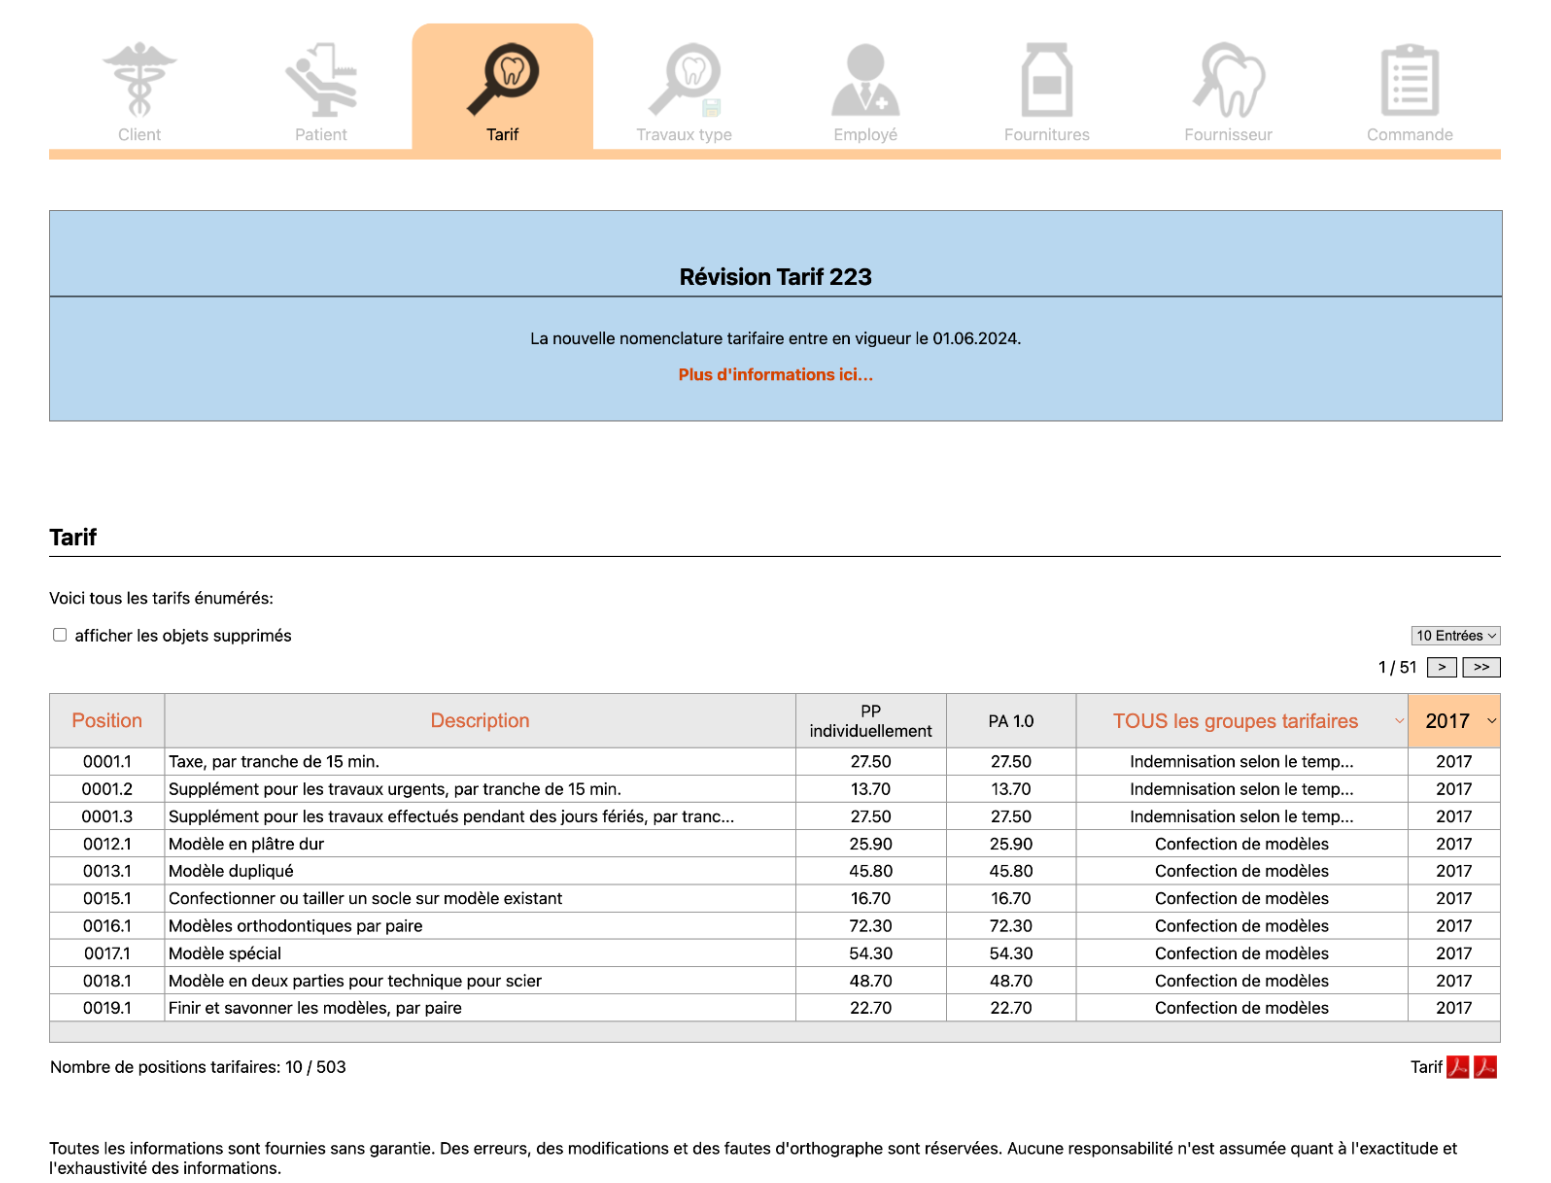Click PP value 72.30
Viewport: 1551px width, 1183px height.
point(871,926)
